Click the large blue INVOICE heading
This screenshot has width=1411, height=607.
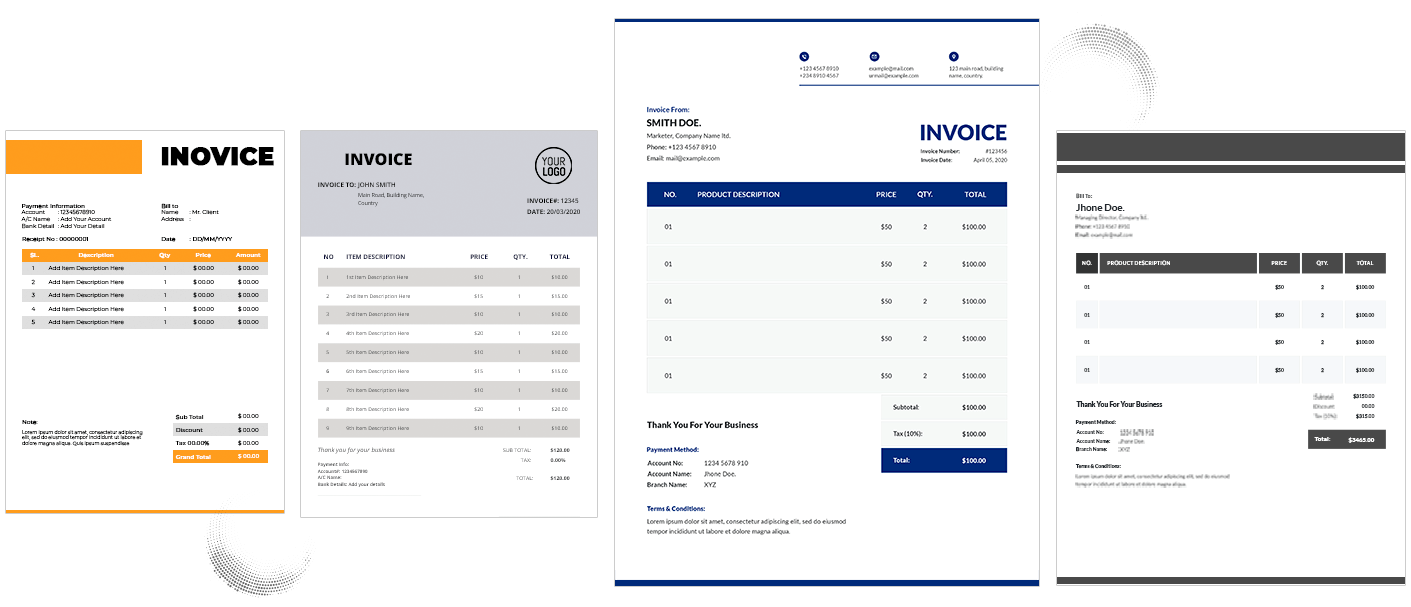click(963, 133)
